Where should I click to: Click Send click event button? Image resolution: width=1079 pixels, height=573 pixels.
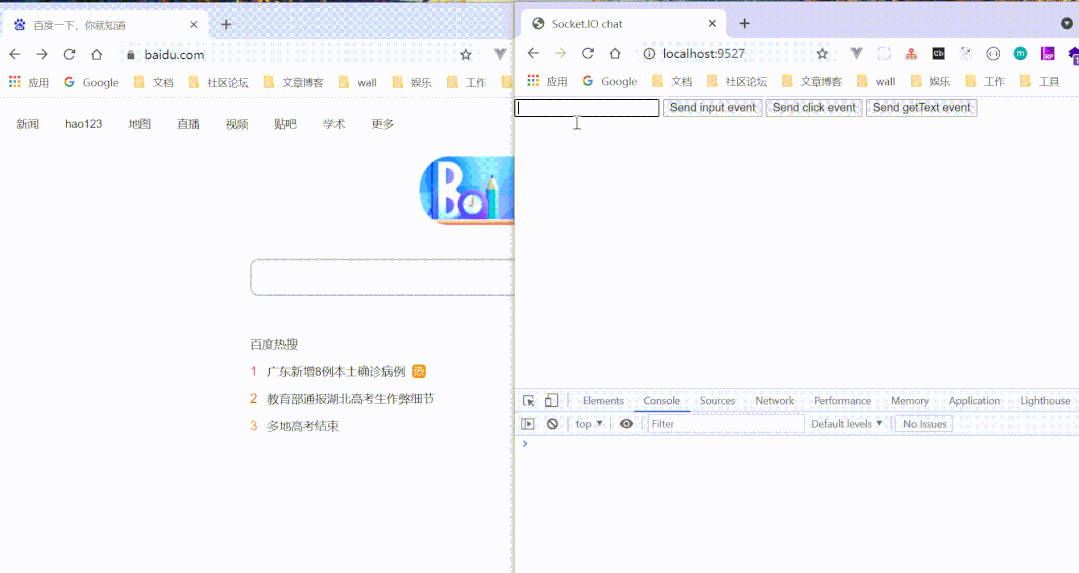[x=814, y=108]
